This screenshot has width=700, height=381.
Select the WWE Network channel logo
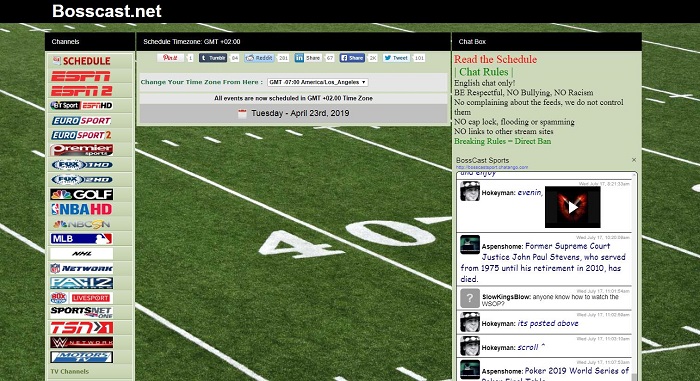tap(82, 343)
